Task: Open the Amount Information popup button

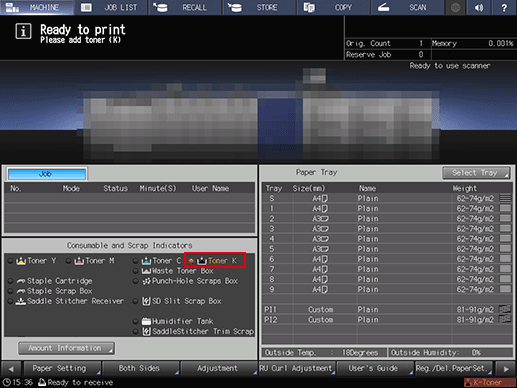Action: [x=66, y=348]
